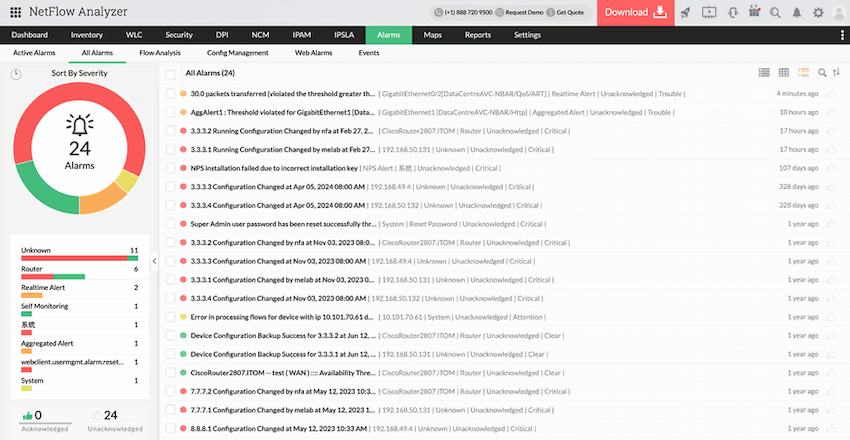850x440 pixels.
Task: Click the red critical segment of the donut
Action: [79, 92]
